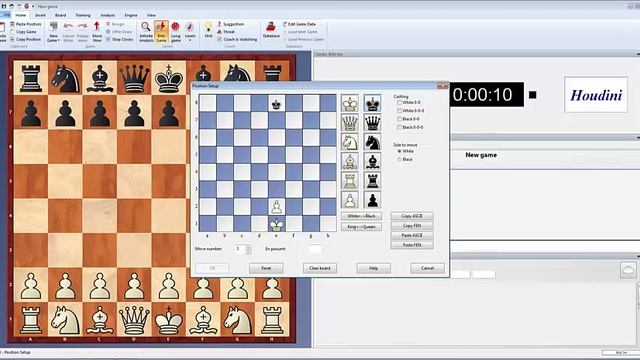Click the redo icon in quick access toolbar
Image resolution: width=640 pixels, height=360 pixels.
[19, 6]
